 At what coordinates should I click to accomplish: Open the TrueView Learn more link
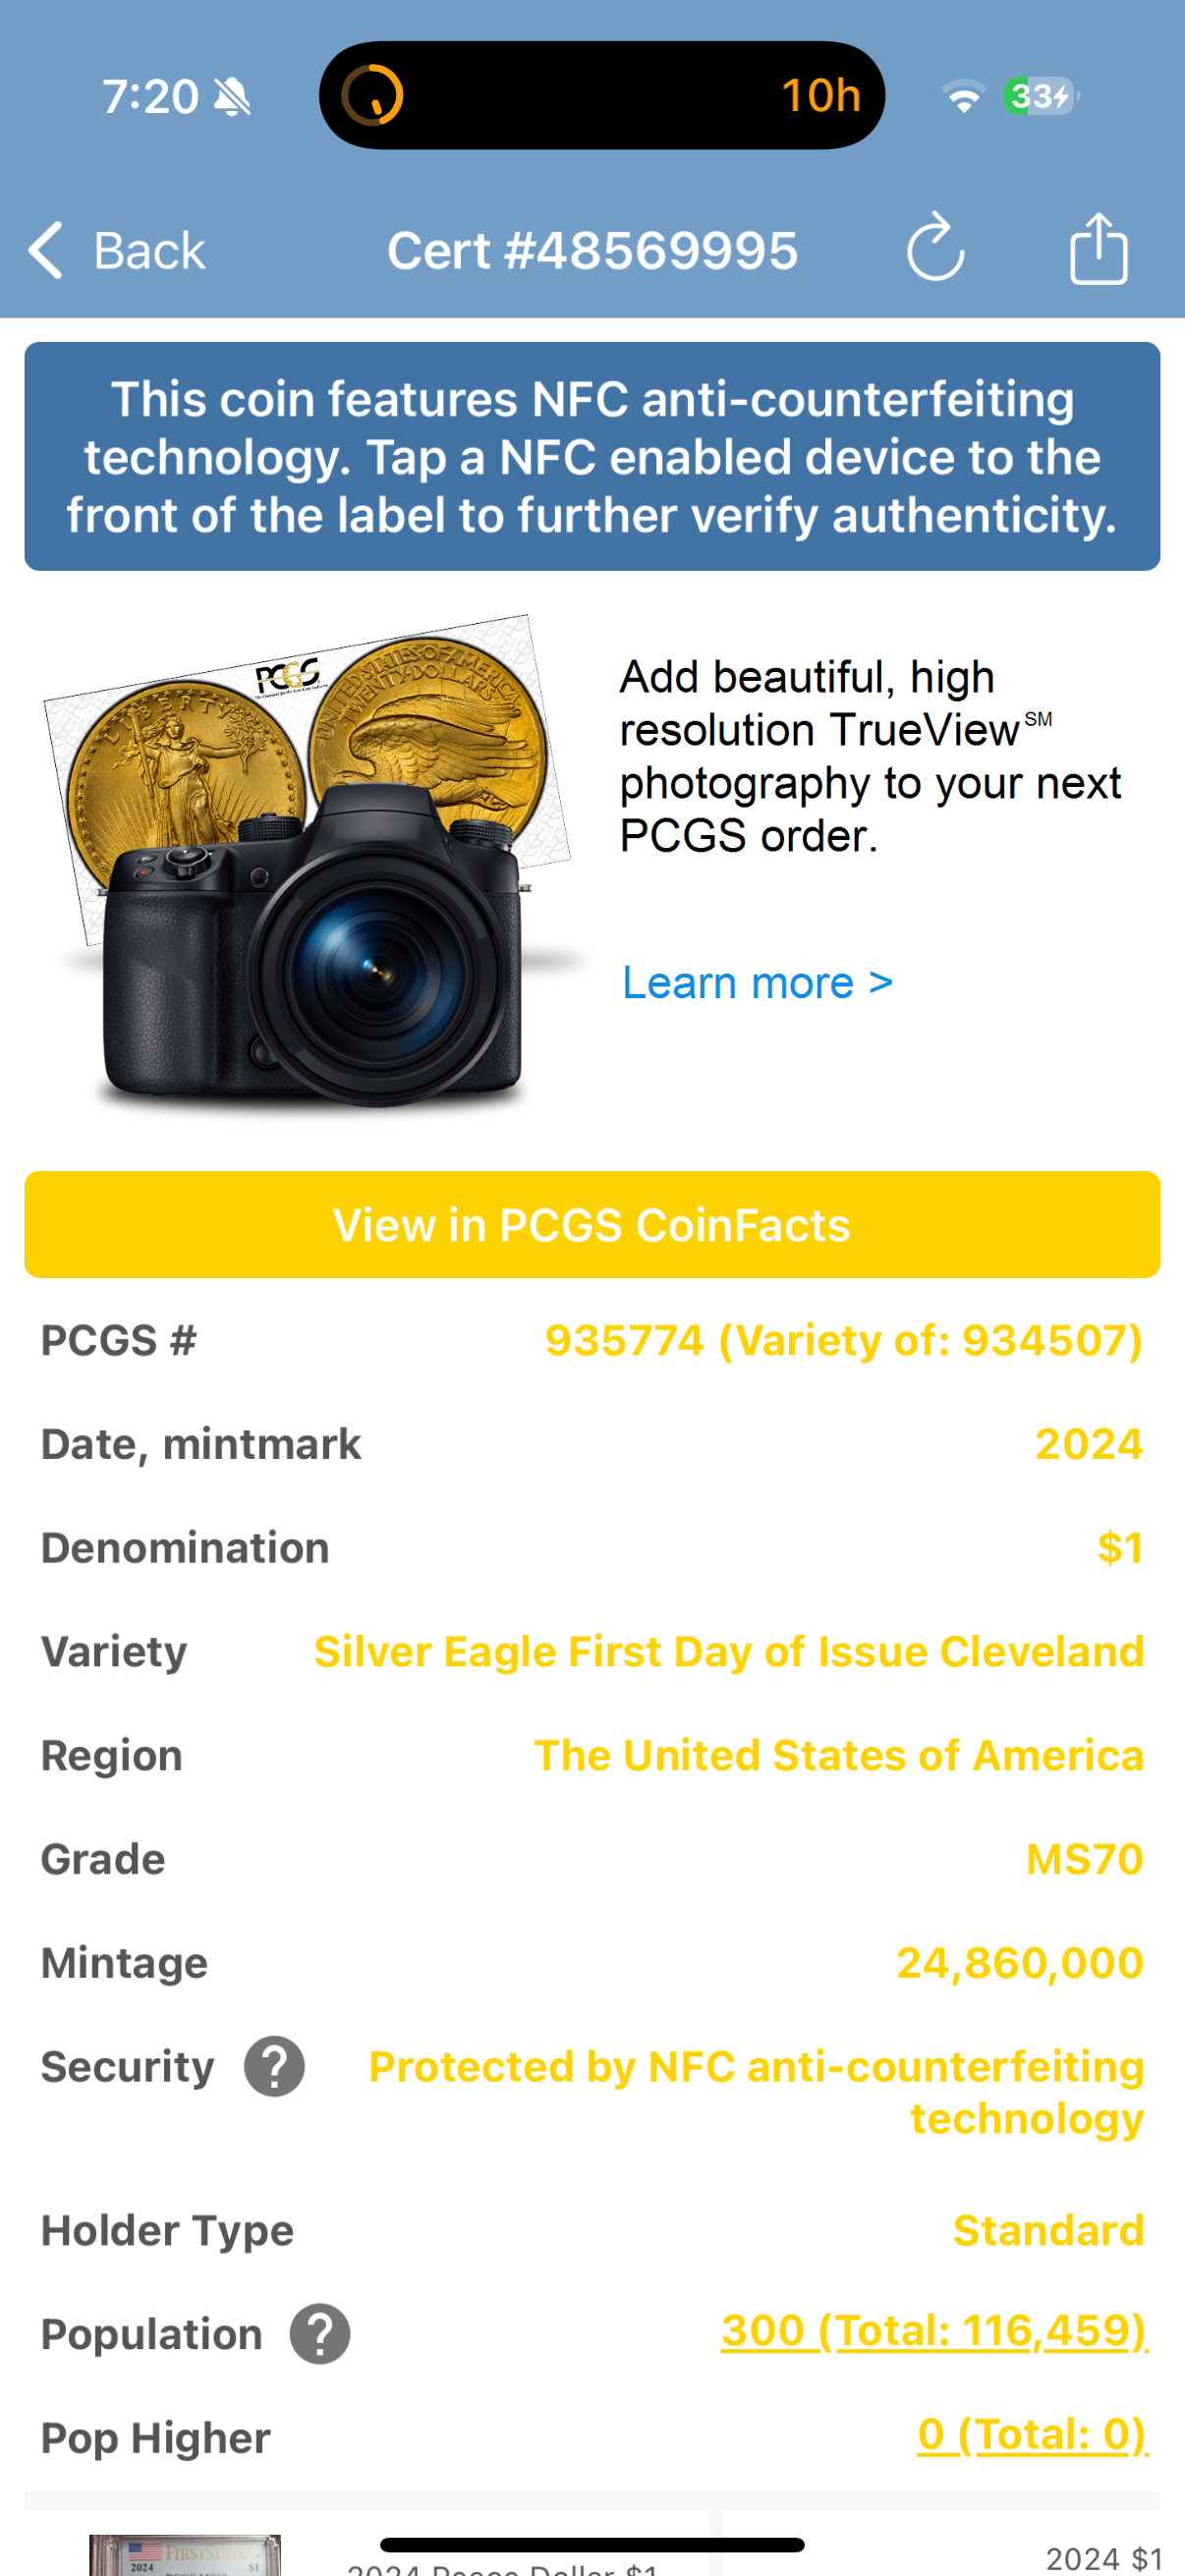click(757, 983)
